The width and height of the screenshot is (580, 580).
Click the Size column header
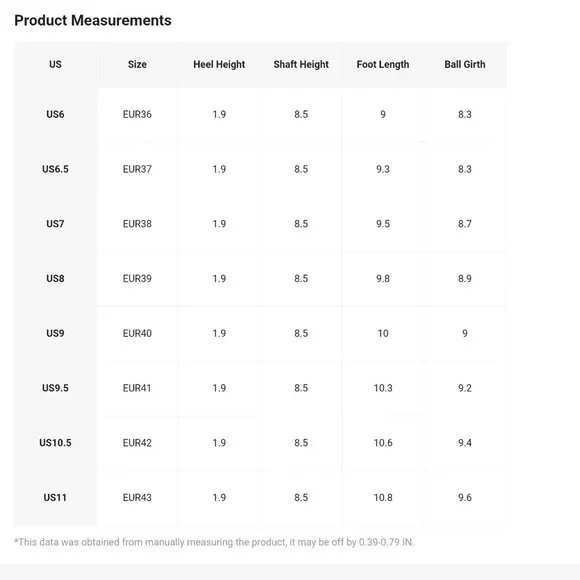coord(137,64)
